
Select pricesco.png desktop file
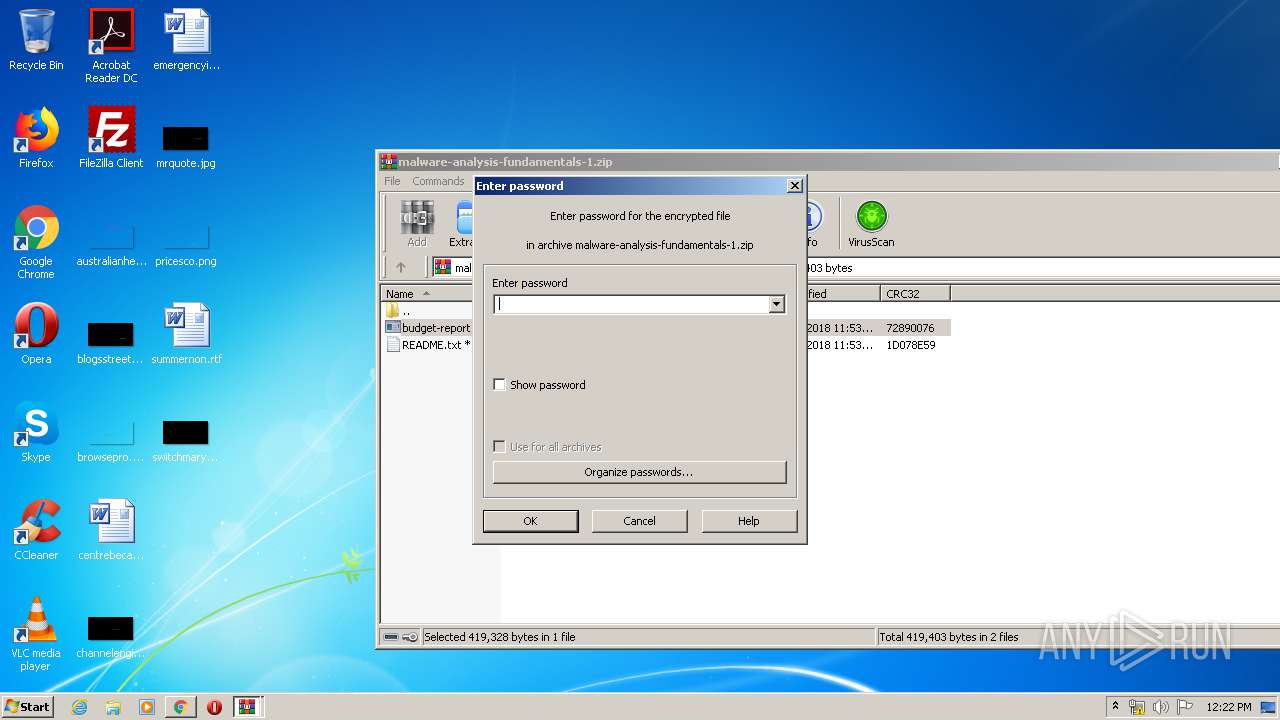coord(186,247)
